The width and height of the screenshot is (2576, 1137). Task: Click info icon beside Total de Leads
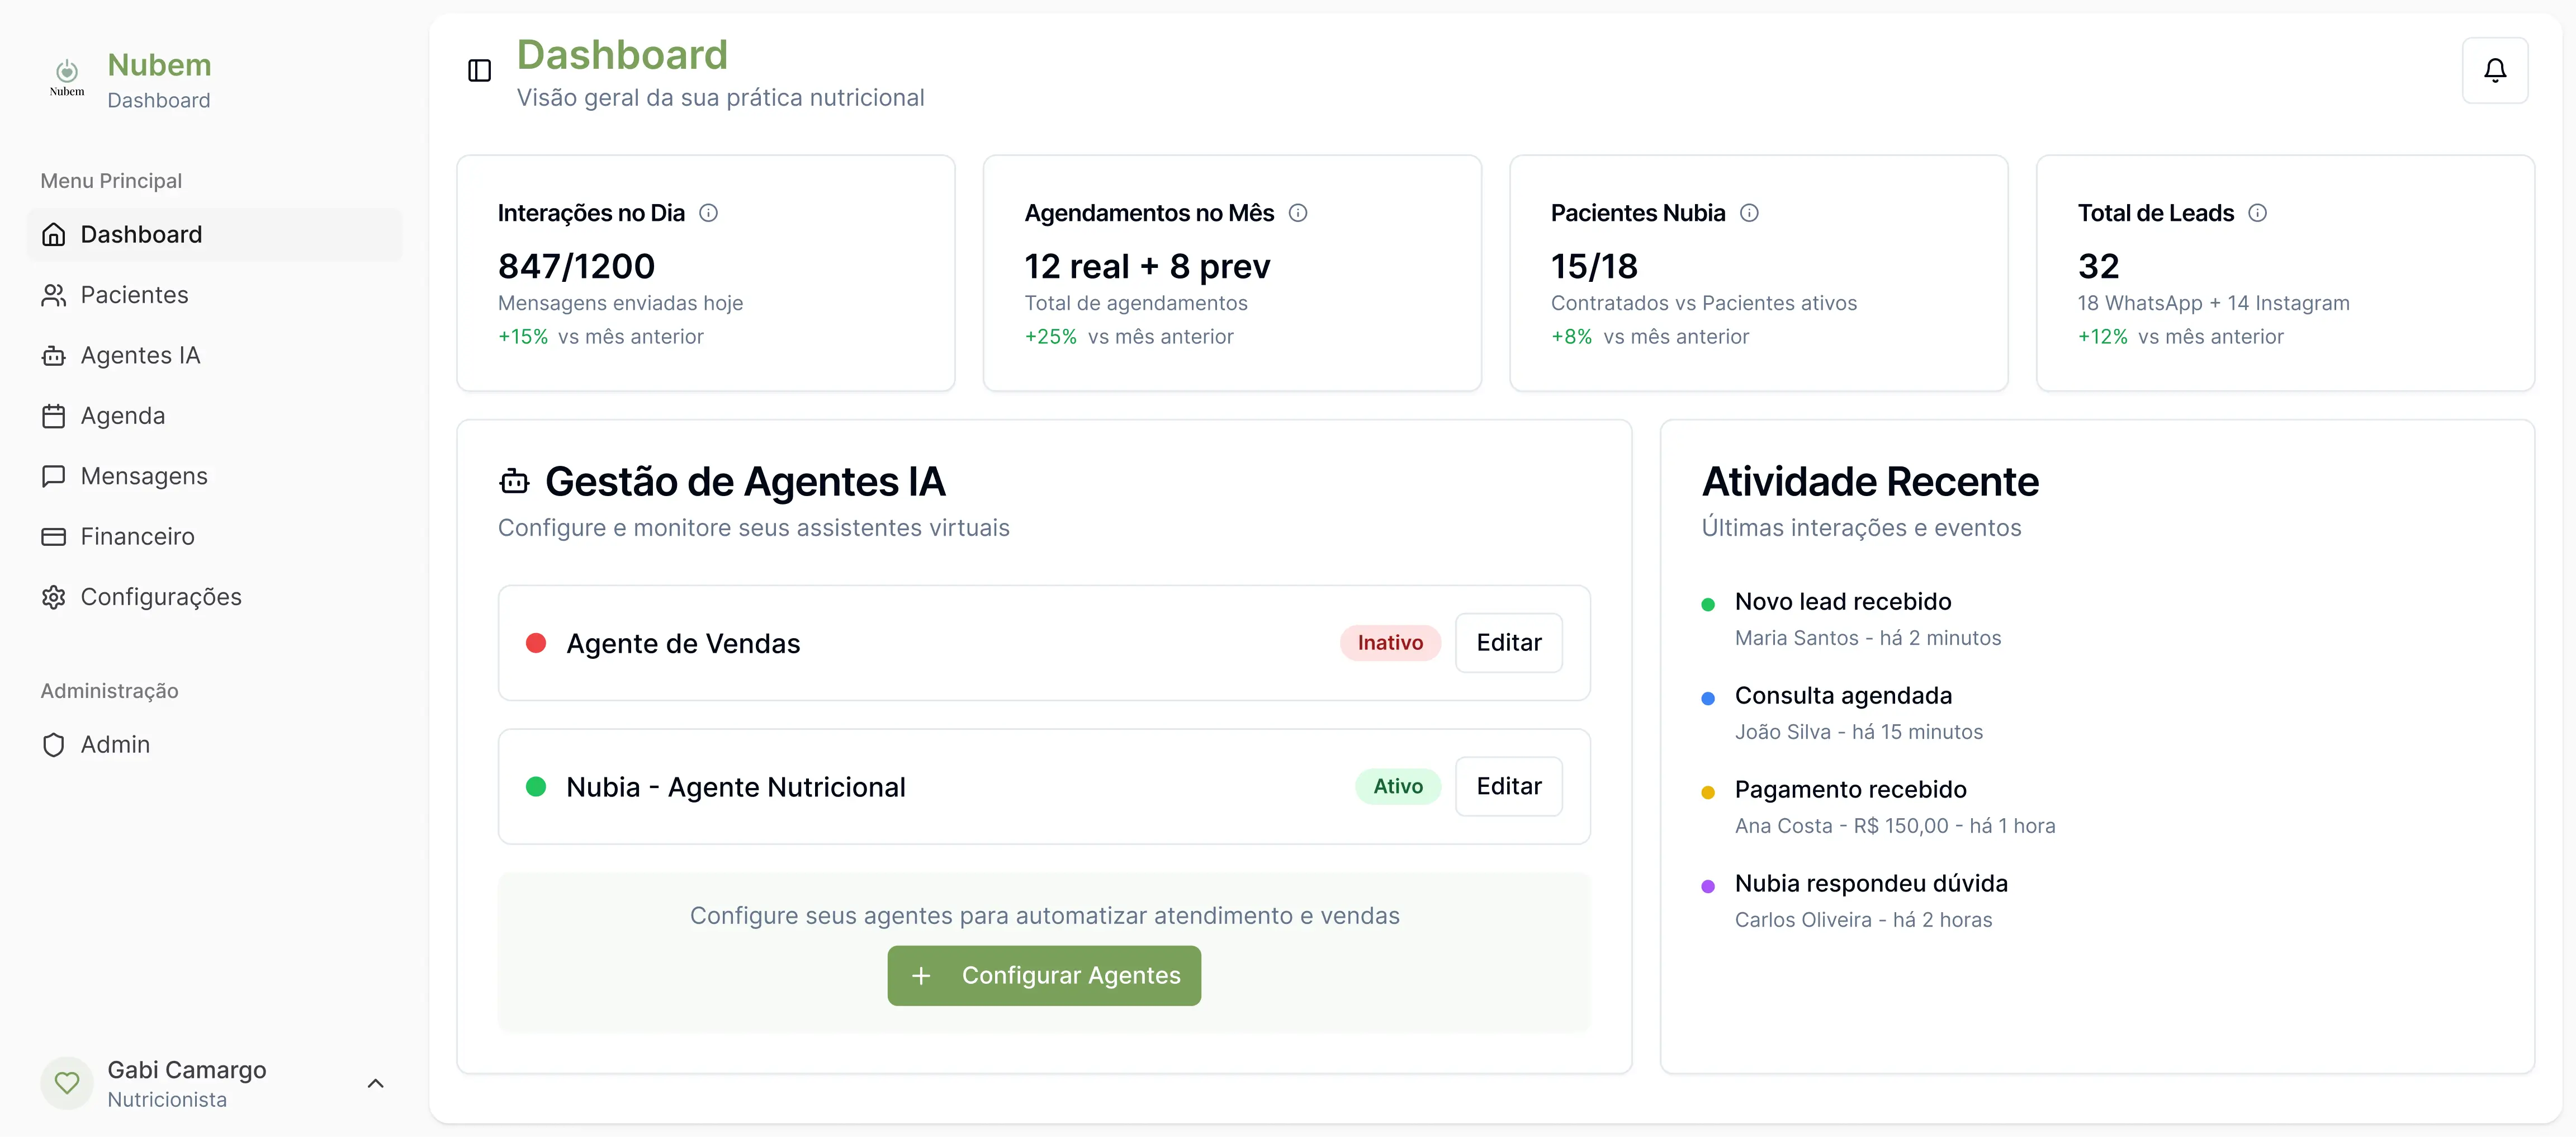[x=2257, y=213]
